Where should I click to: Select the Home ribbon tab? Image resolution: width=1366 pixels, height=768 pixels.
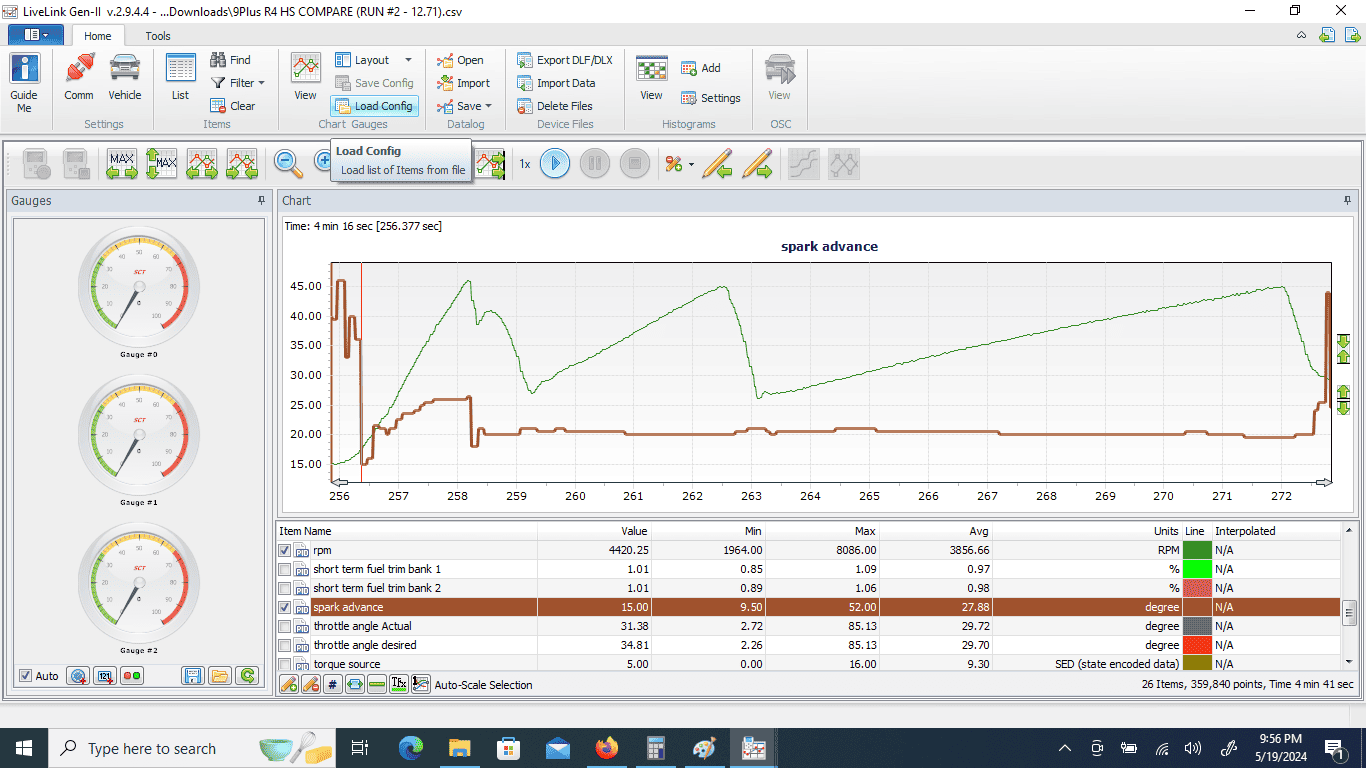[x=98, y=36]
